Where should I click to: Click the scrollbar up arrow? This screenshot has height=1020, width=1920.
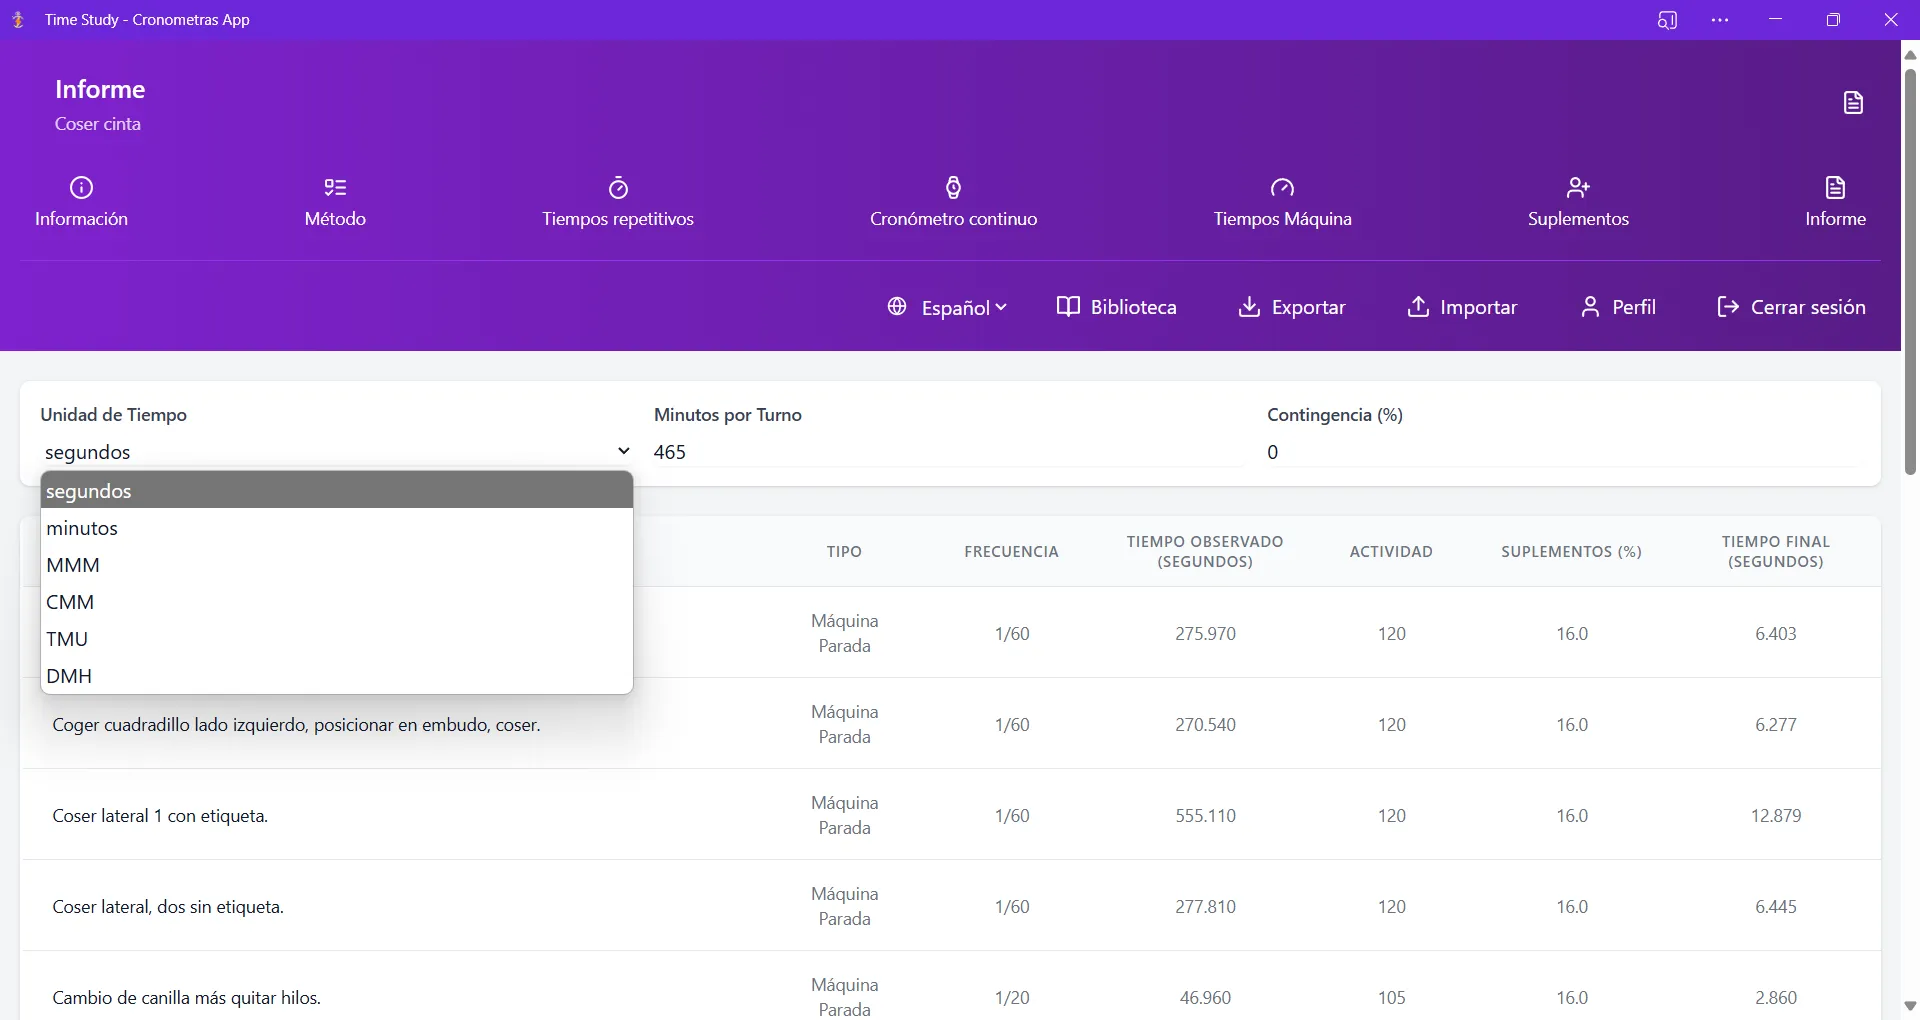(x=1910, y=55)
